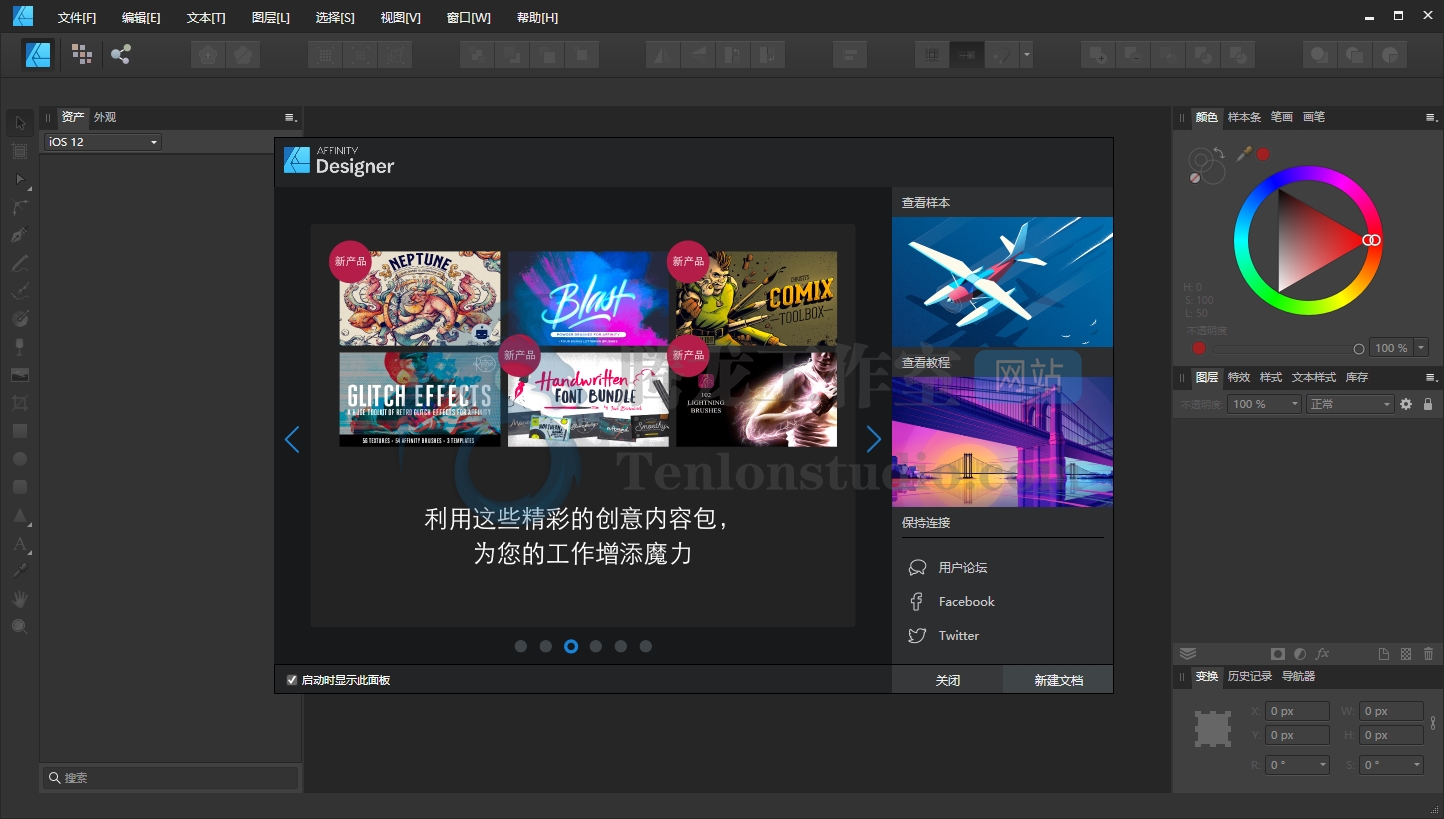The height and width of the screenshot is (819, 1444).
Task: Click the fx layer effects icon
Action: tap(1322, 654)
